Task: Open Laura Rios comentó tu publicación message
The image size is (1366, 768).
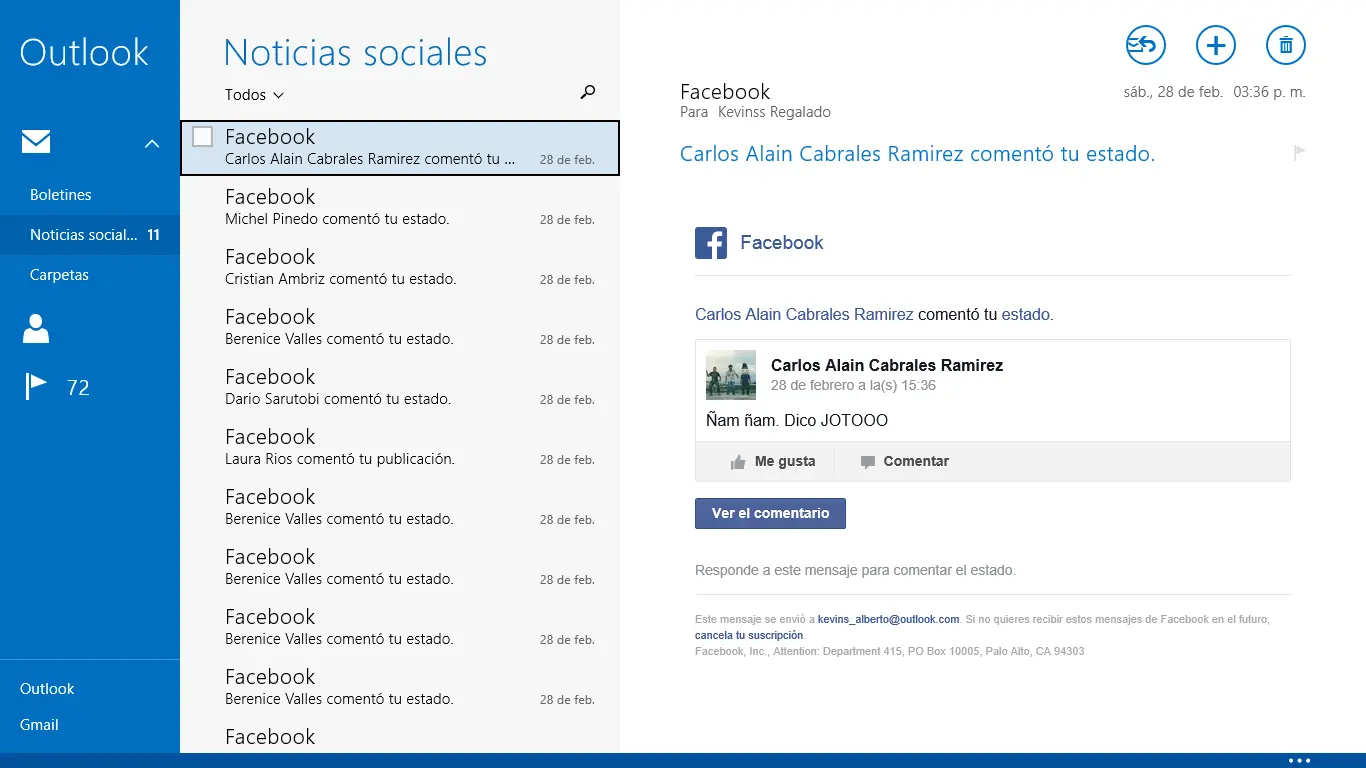Action: pos(400,447)
